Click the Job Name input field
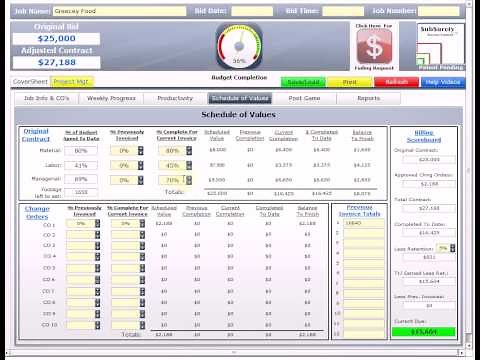This screenshot has height=360, width=480. pyautogui.click(x=119, y=11)
